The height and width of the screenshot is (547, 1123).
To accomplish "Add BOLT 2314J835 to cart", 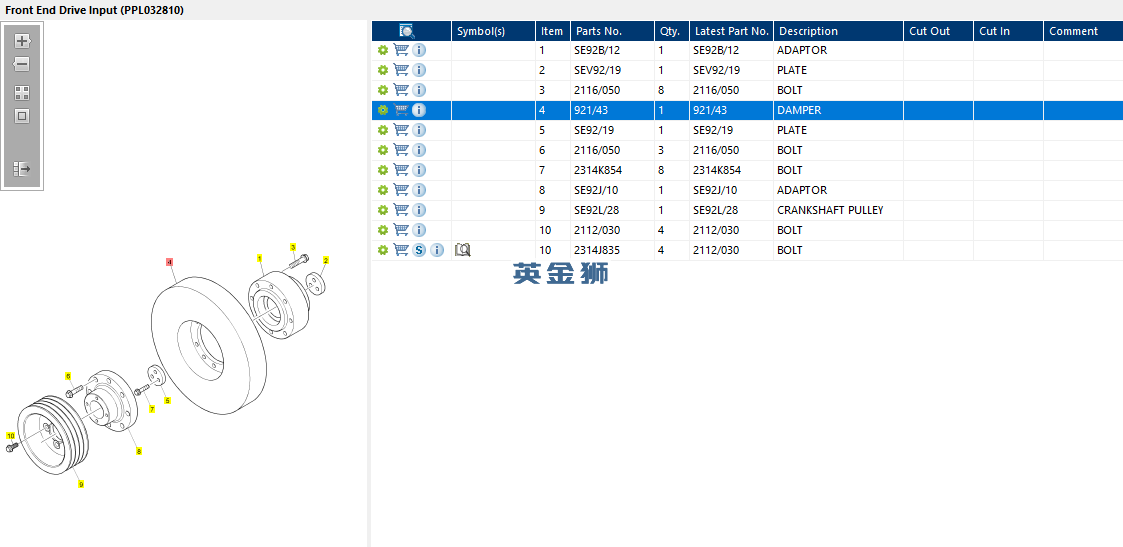I will click(401, 251).
